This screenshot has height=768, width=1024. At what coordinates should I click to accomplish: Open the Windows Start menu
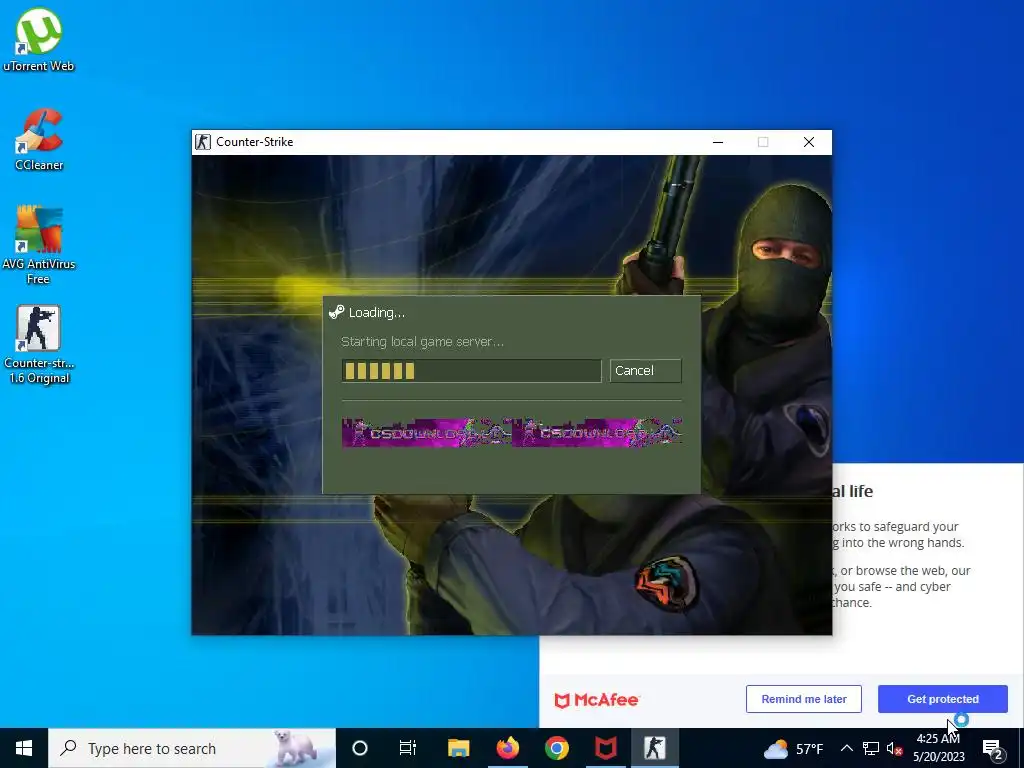pyautogui.click(x=24, y=748)
